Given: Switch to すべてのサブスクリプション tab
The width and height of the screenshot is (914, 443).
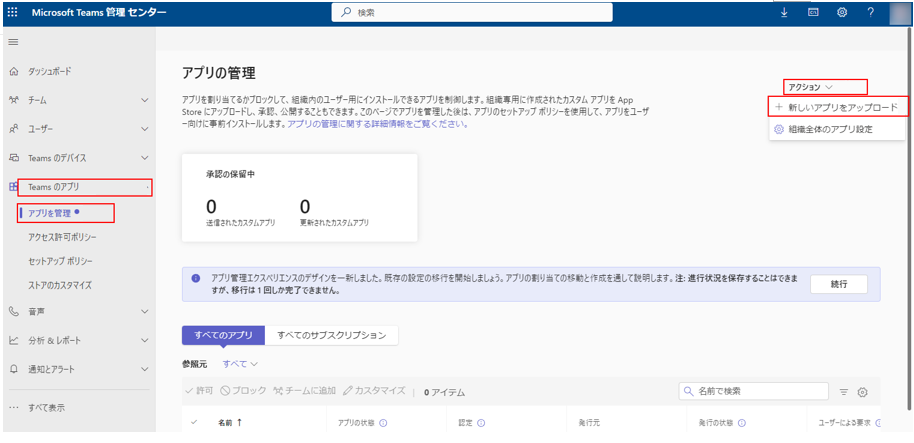Looking at the screenshot, I should click(x=332, y=335).
